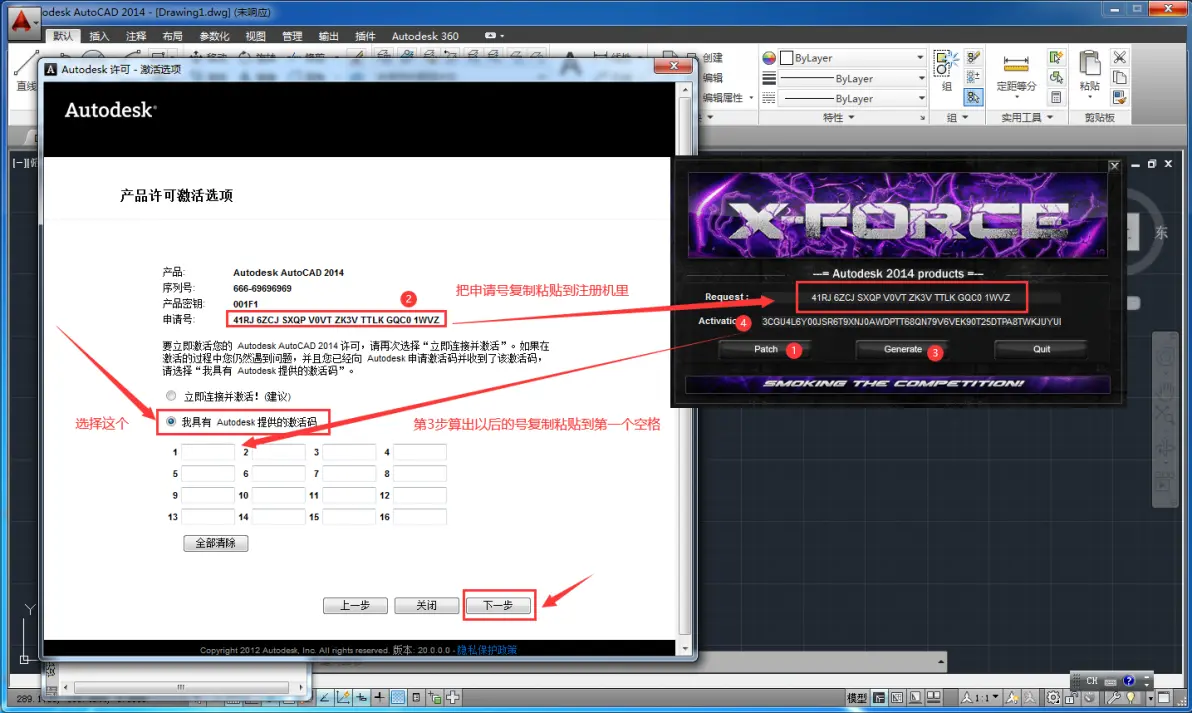Toggle Dynamic Input in status bar
Screen dimensions: 1192x713
[x=361, y=698]
